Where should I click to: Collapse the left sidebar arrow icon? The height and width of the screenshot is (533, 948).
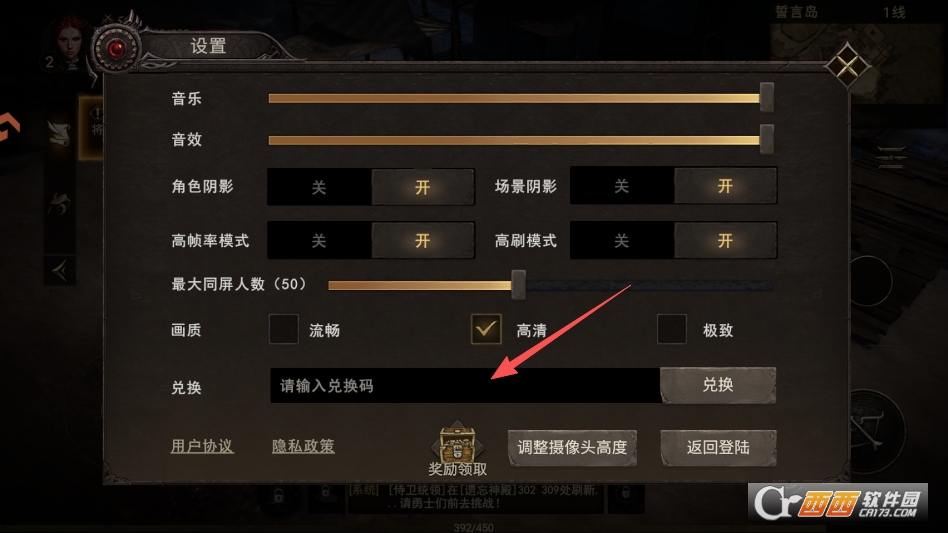[59, 270]
